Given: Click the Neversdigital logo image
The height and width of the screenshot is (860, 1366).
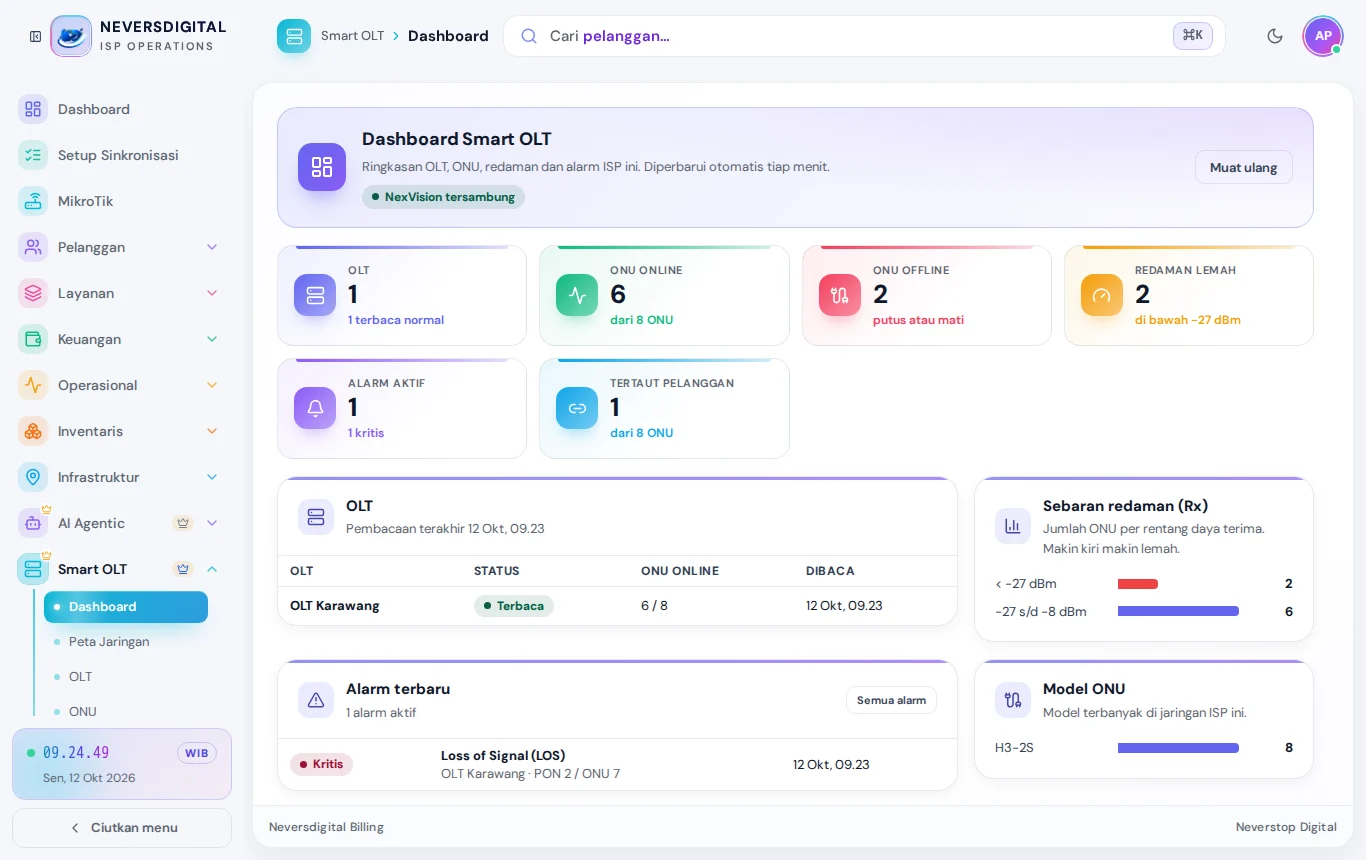Looking at the screenshot, I should click(71, 36).
